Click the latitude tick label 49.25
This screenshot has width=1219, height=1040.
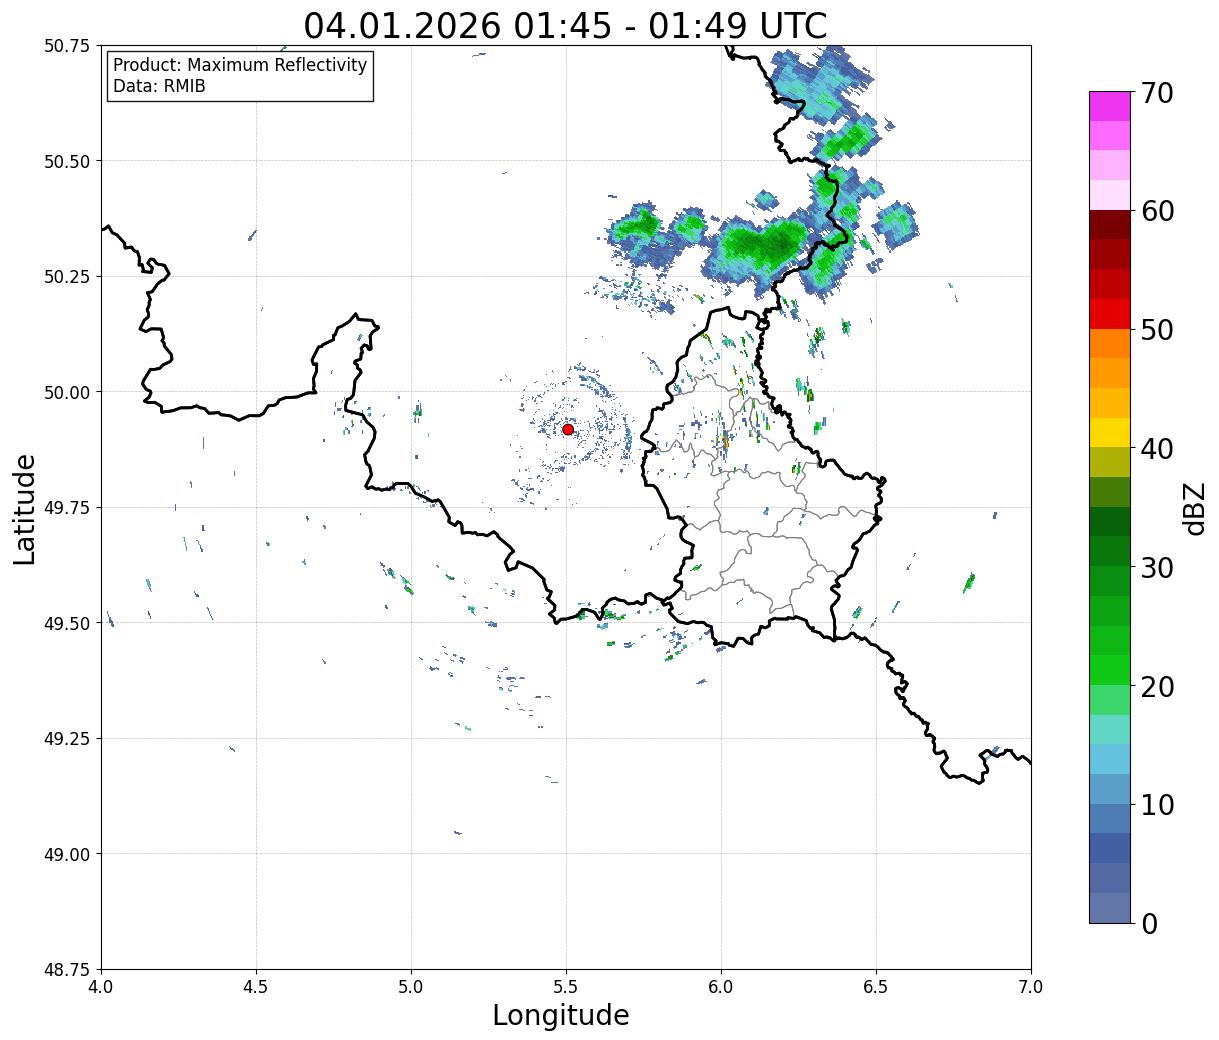(67, 739)
